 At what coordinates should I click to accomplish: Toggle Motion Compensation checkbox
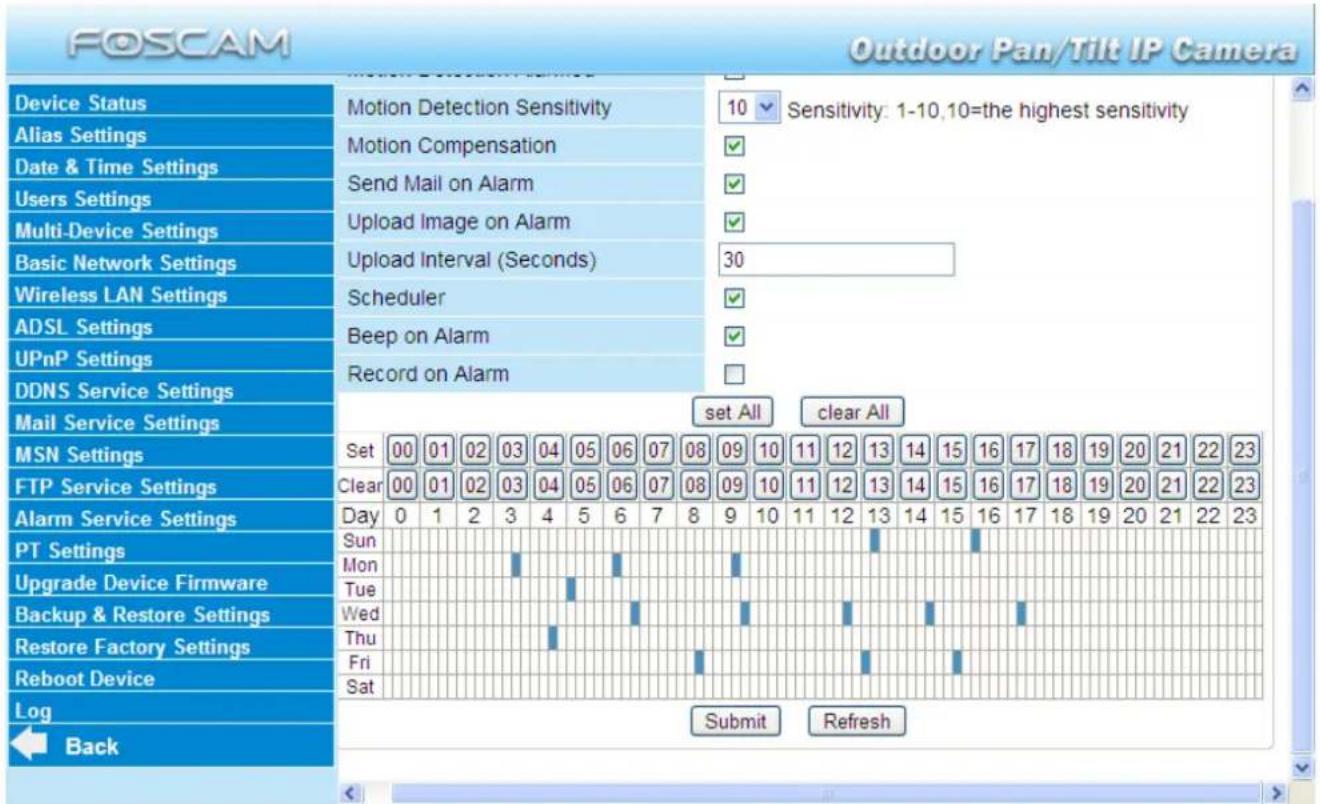734,146
